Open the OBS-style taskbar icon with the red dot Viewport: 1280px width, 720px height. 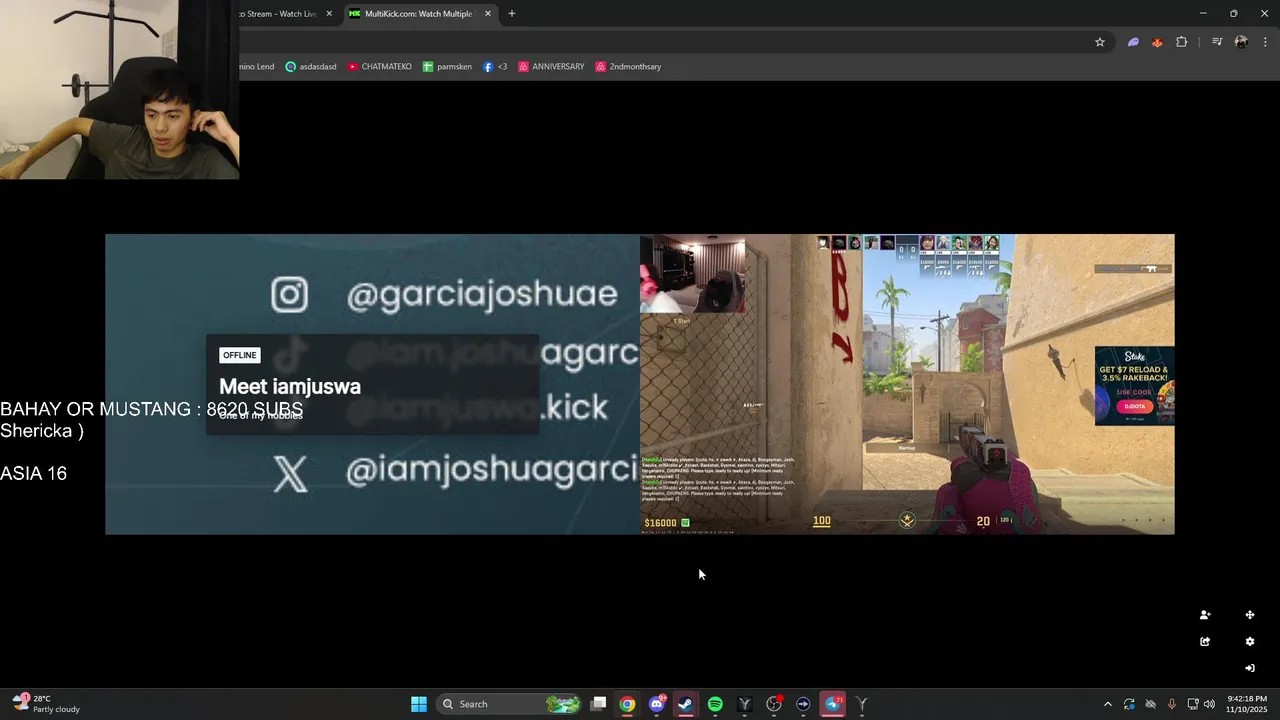coord(774,704)
